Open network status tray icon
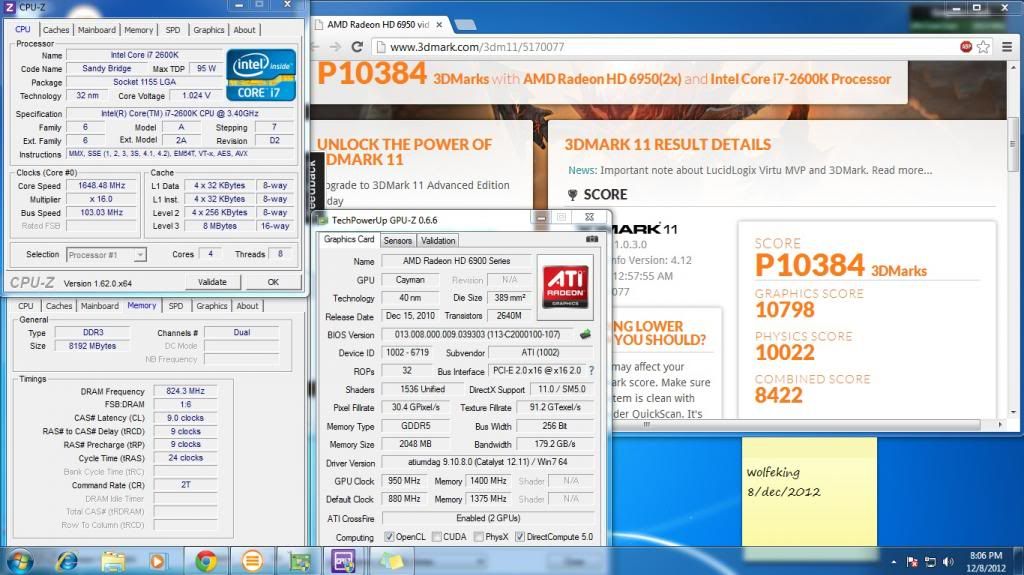The height and width of the screenshot is (575, 1024). coord(931,562)
